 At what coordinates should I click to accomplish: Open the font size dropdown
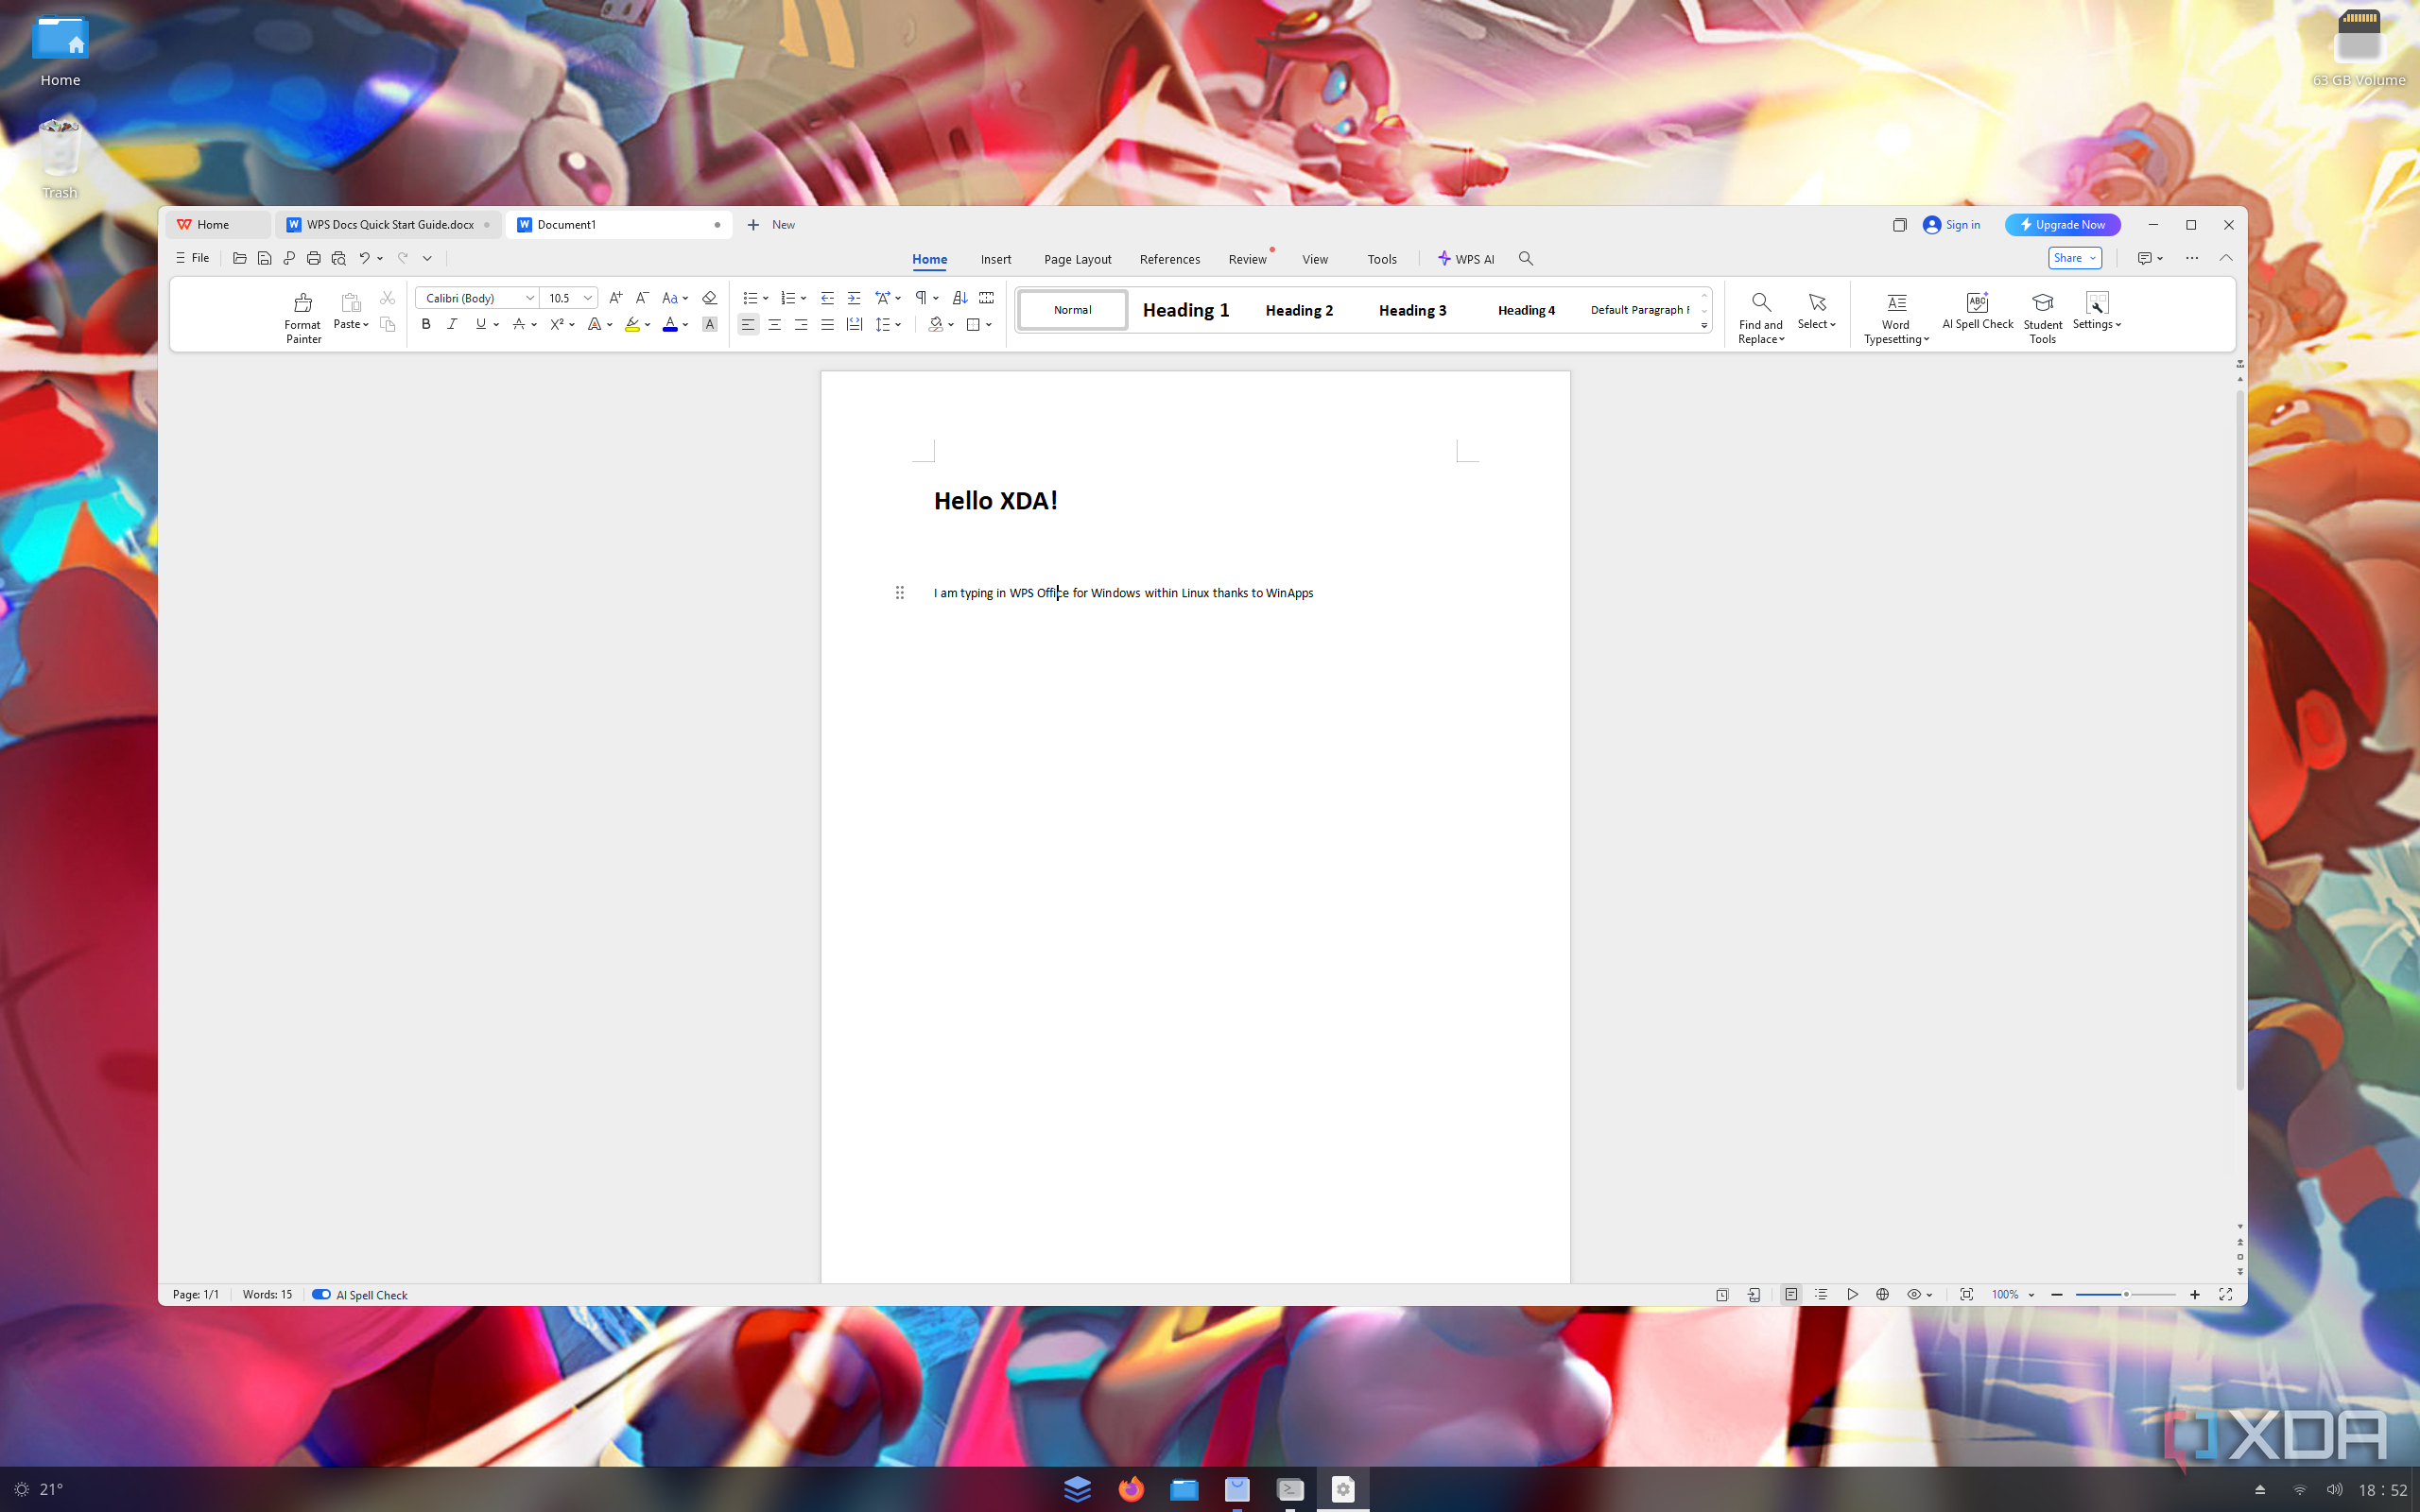(x=585, y=297)
